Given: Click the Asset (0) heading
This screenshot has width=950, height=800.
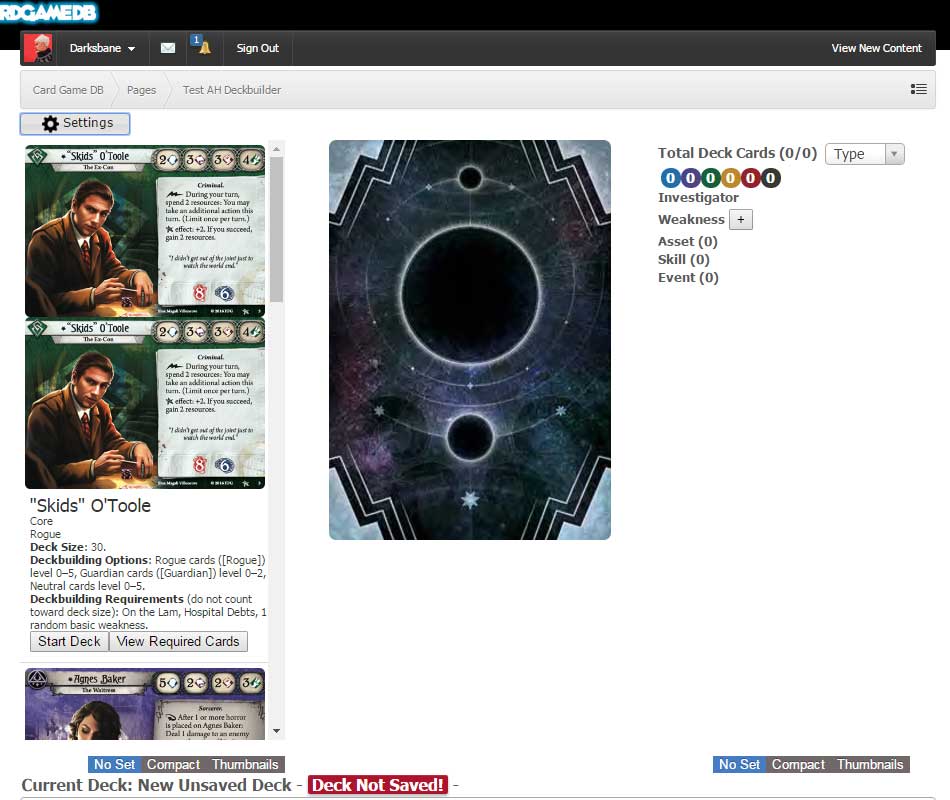Looking at the screenshot, I should 688,242.
